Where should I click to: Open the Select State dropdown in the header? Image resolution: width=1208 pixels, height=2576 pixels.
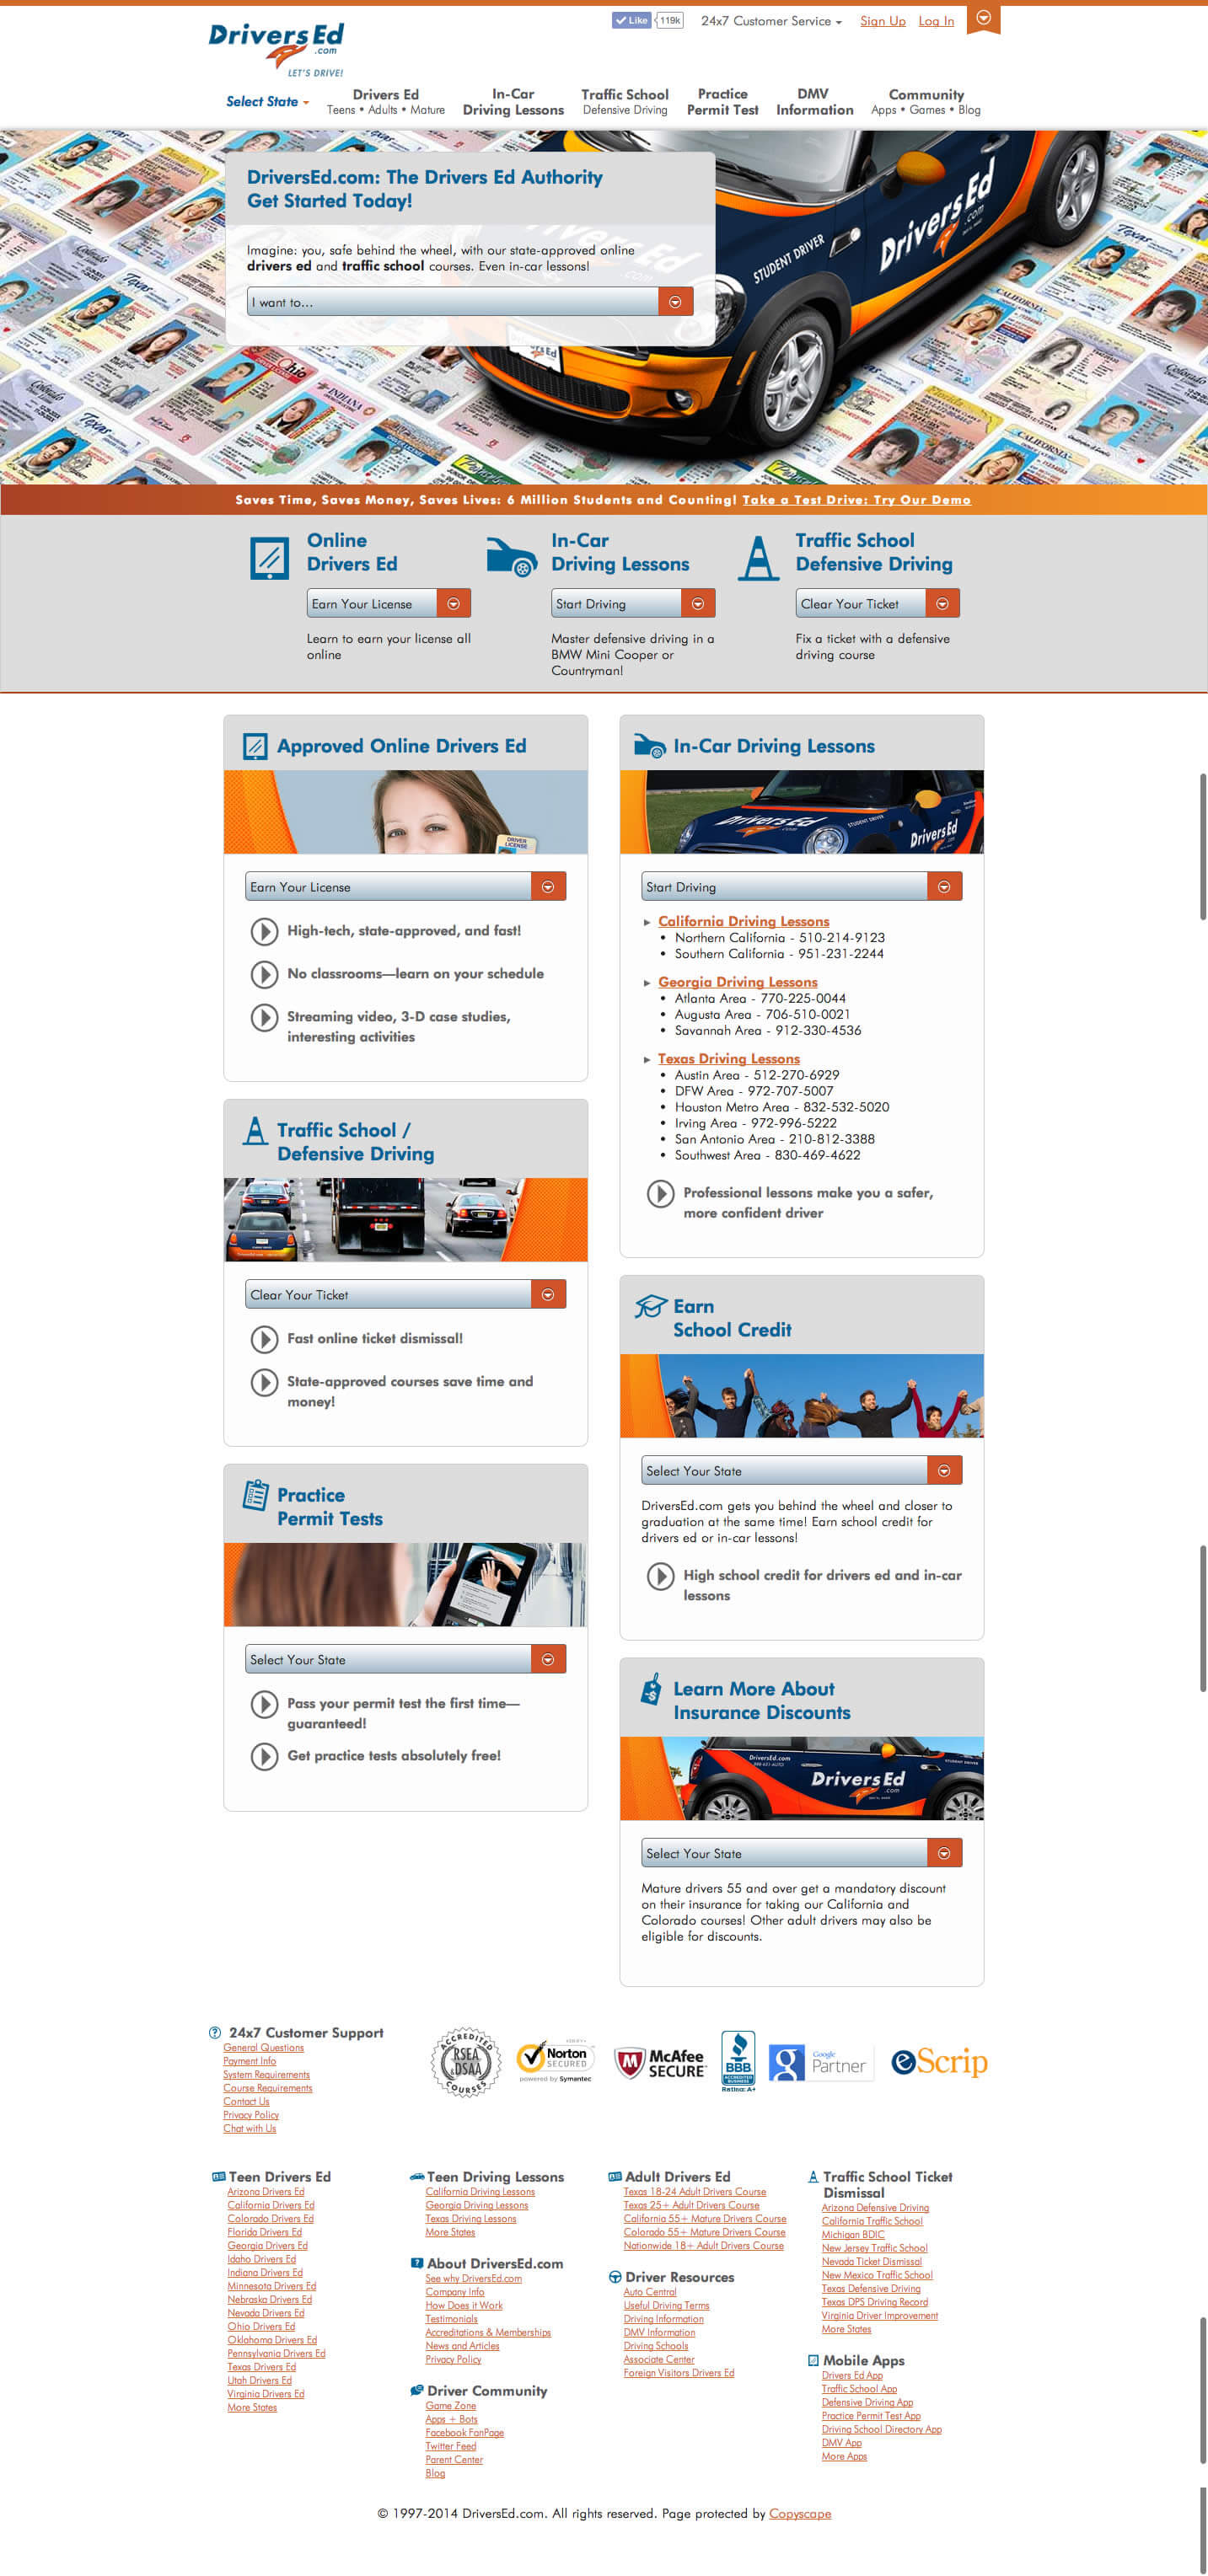pos(267,102)
